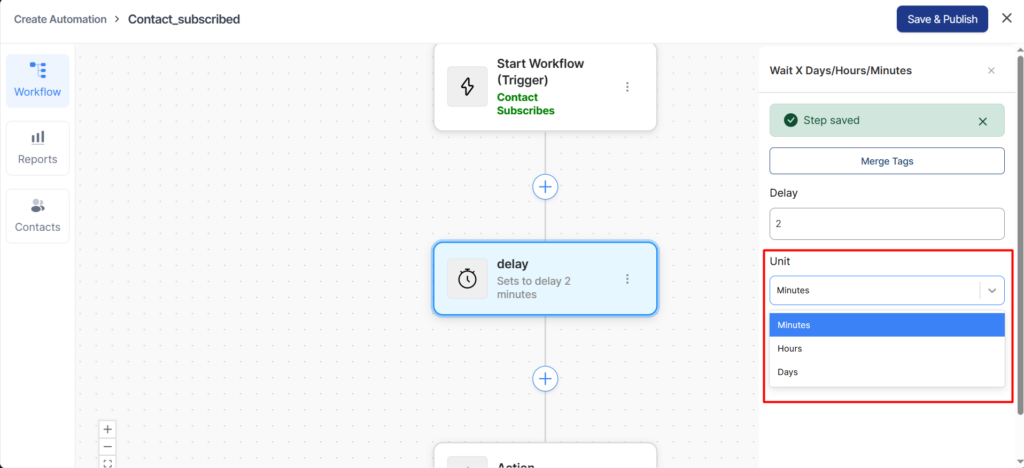Click the lightning bolt trigger icon
1024x468 pixels.
coord(467,87)
